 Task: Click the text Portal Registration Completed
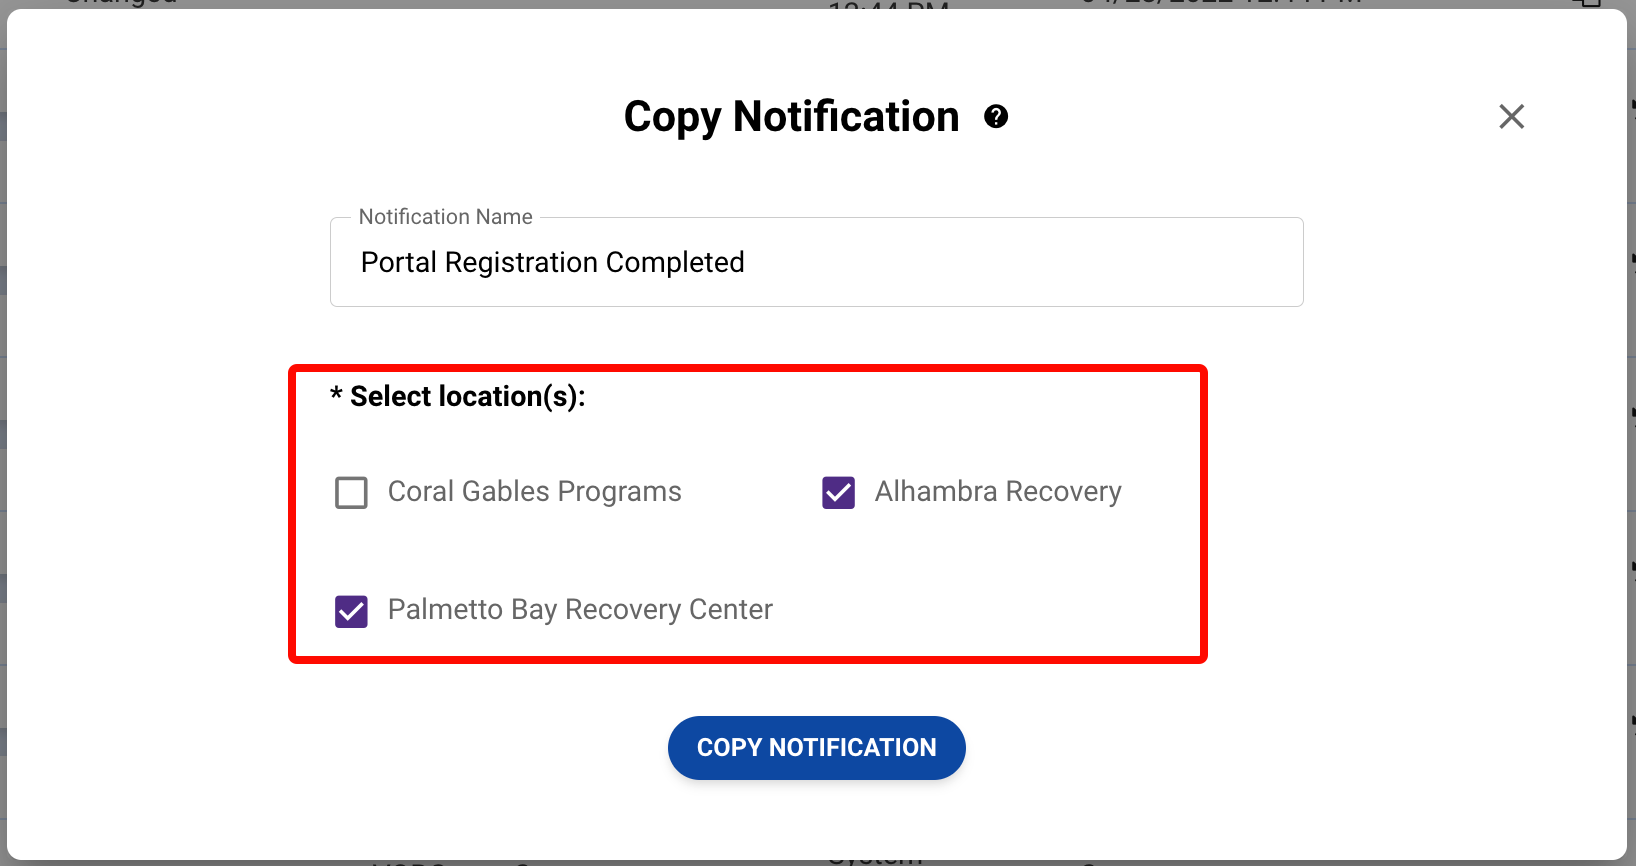point(552,262)
